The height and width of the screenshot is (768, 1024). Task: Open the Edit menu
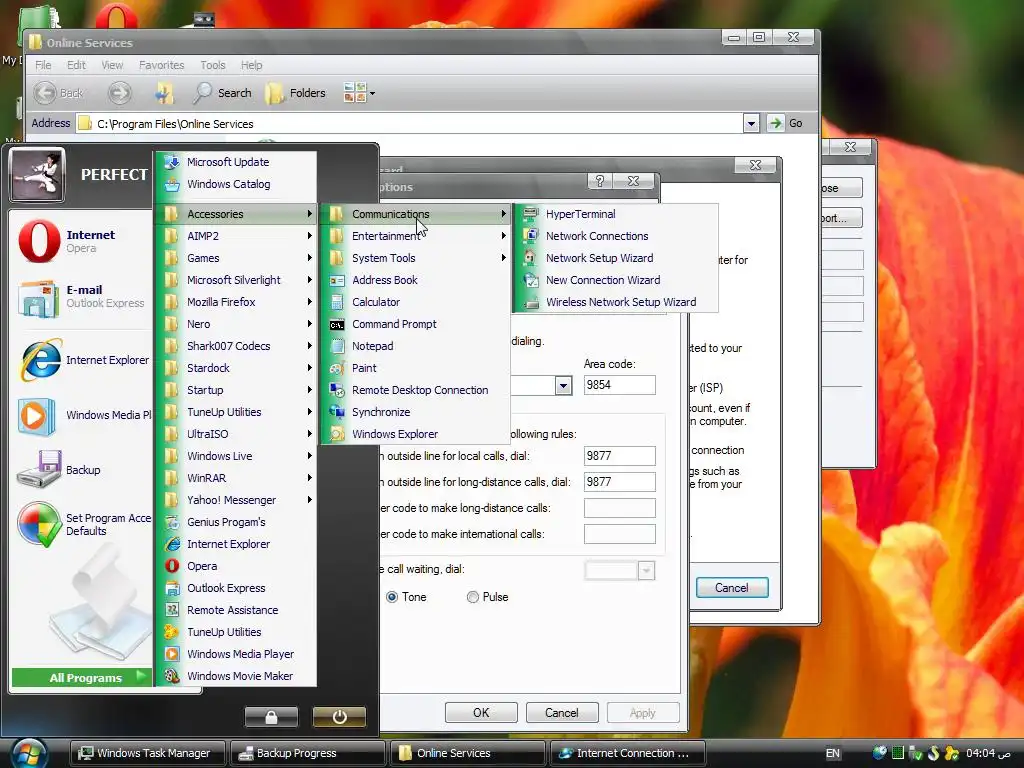tap(76, 65)
